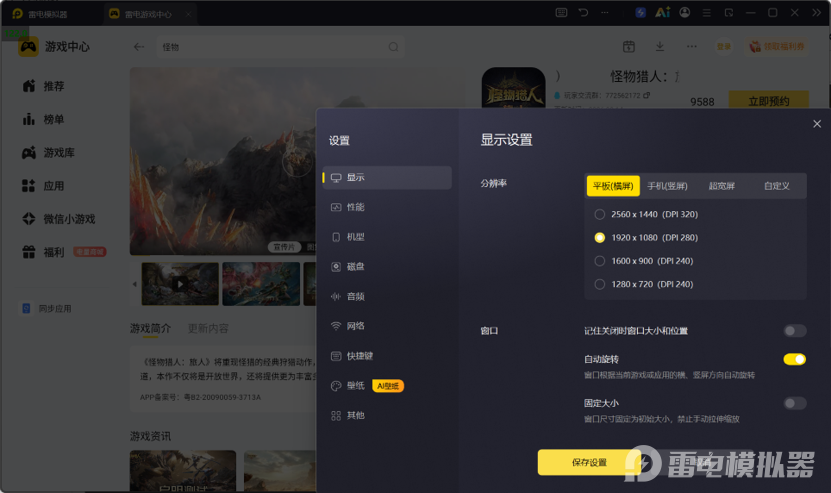This screenshot has height=493, width=831.
Task: Open 游戏库 game library in sidebar
Action: (49, 153)
